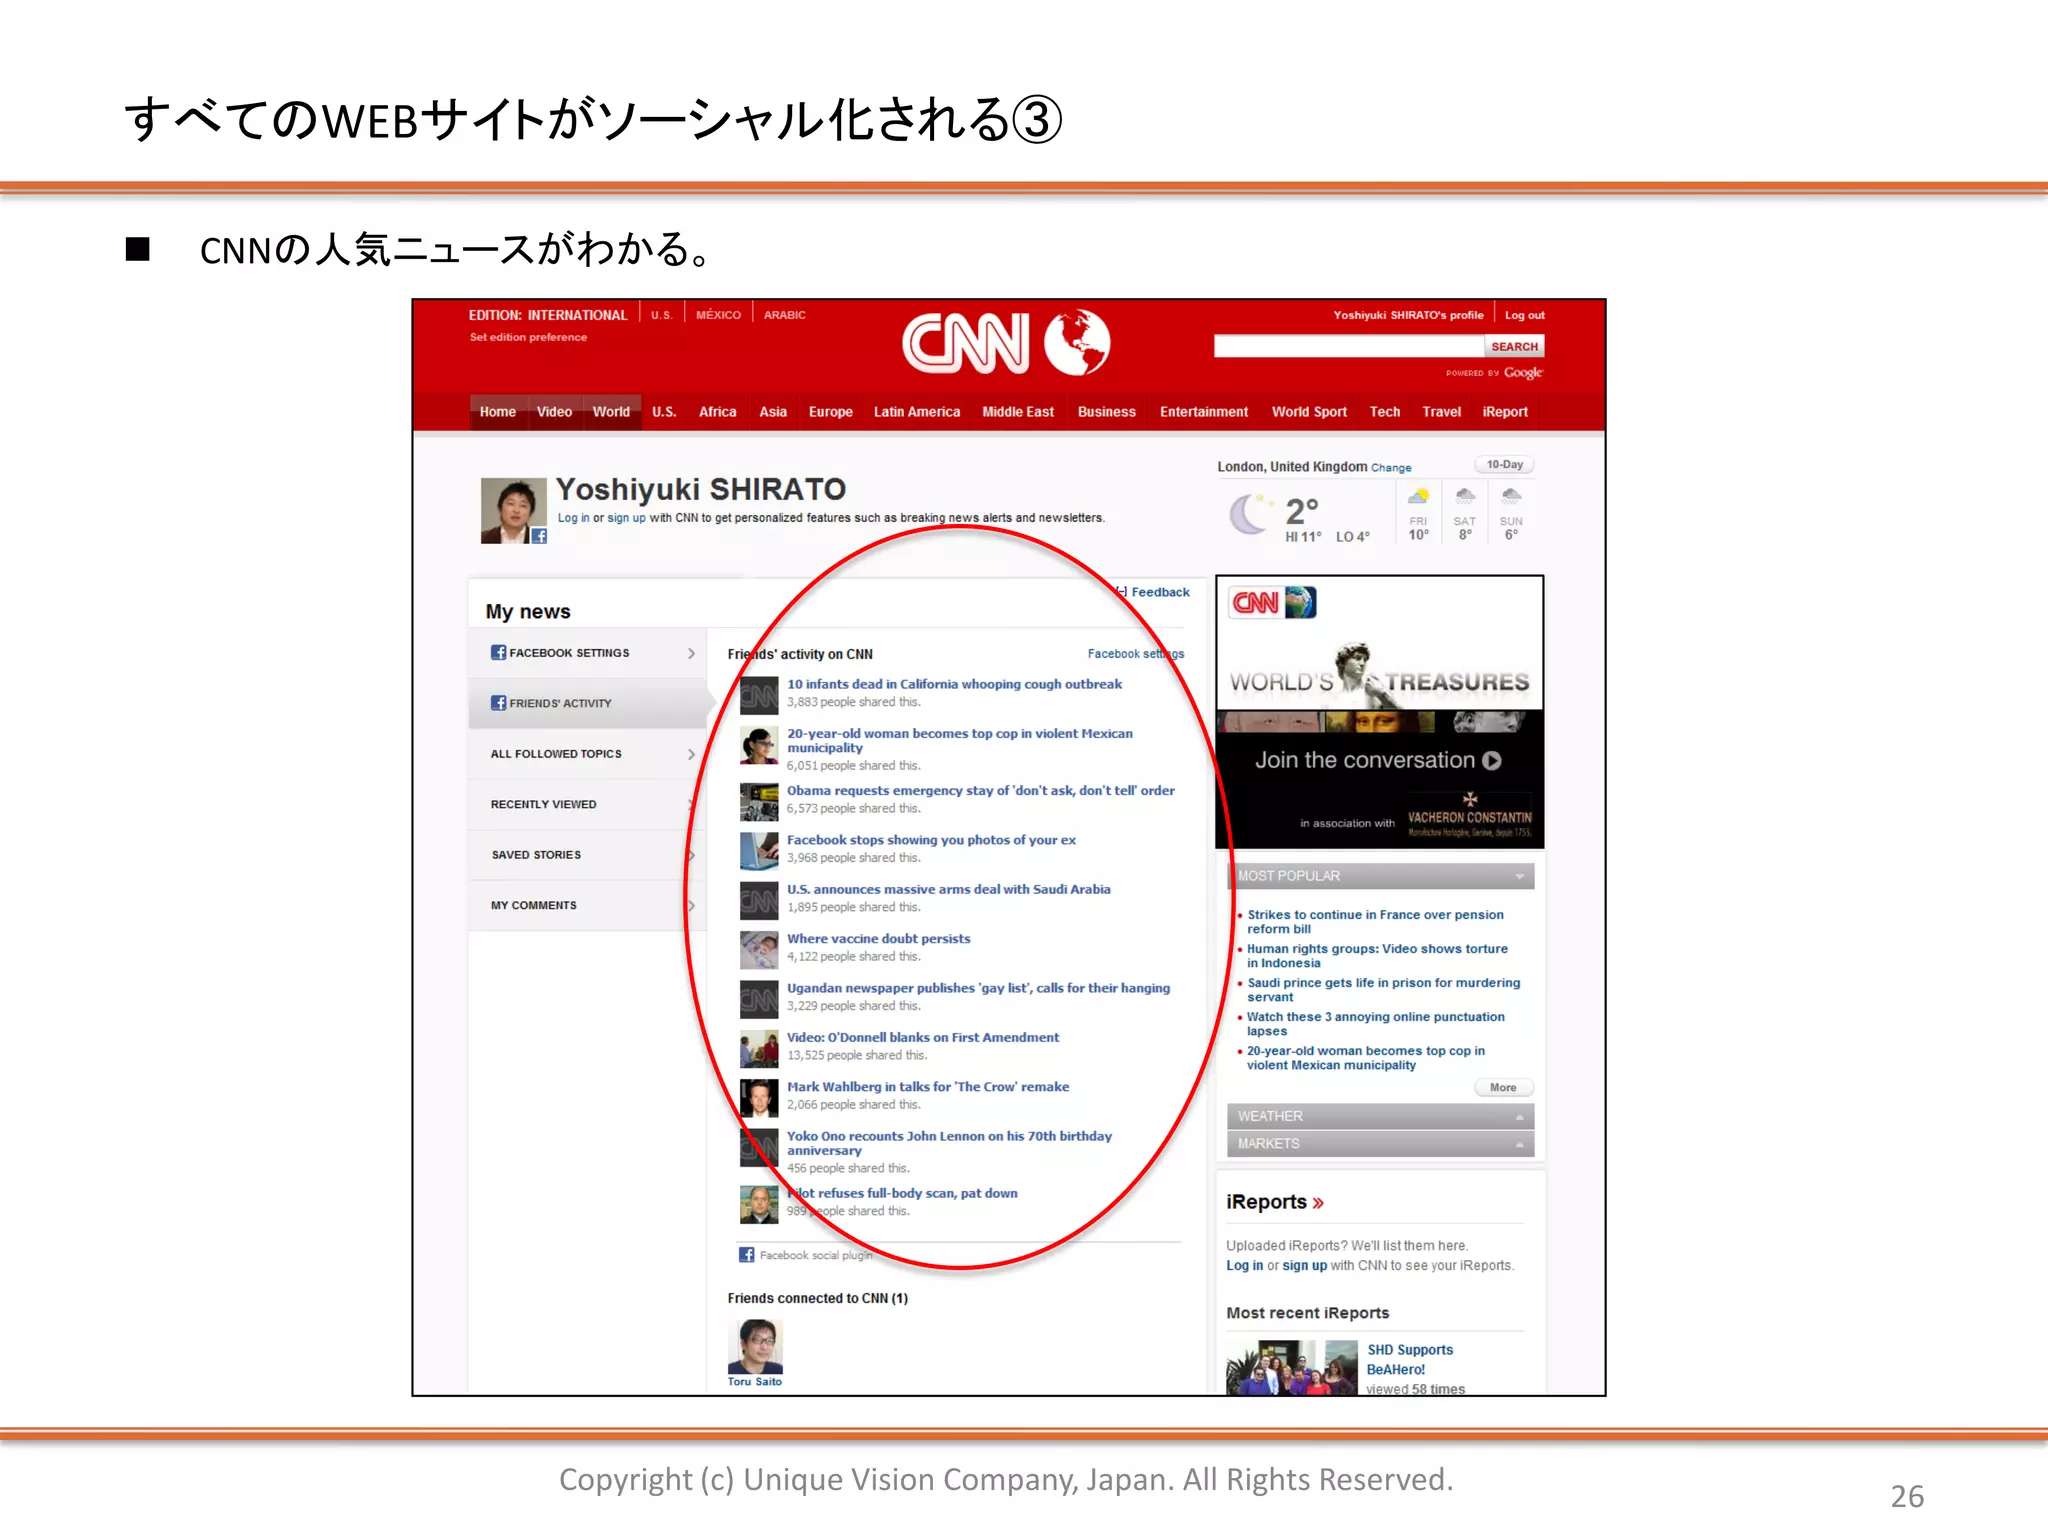
Task: Click More button under Most Popular
Action: [1503, 1088]
